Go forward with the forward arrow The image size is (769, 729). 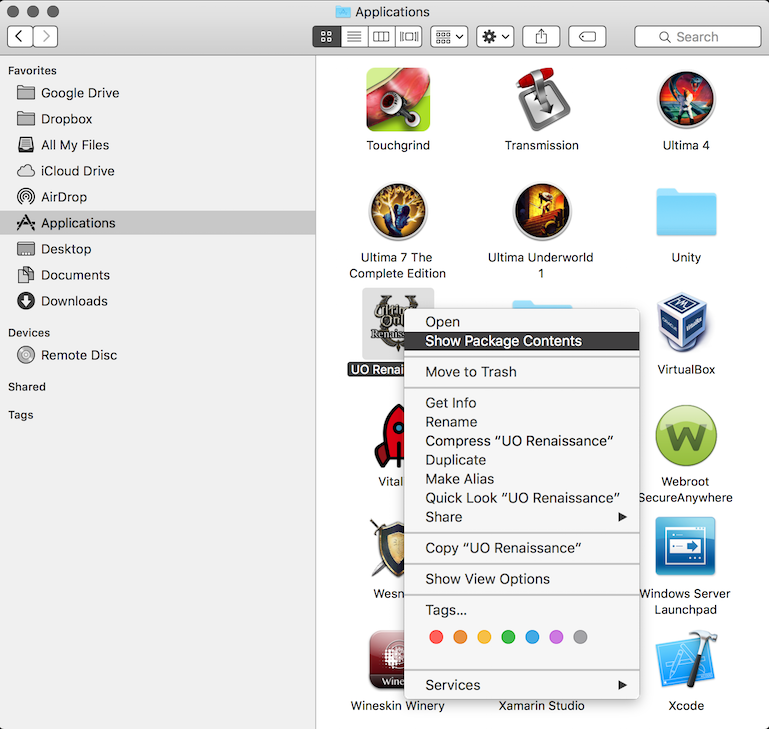[x=46, y=36]
